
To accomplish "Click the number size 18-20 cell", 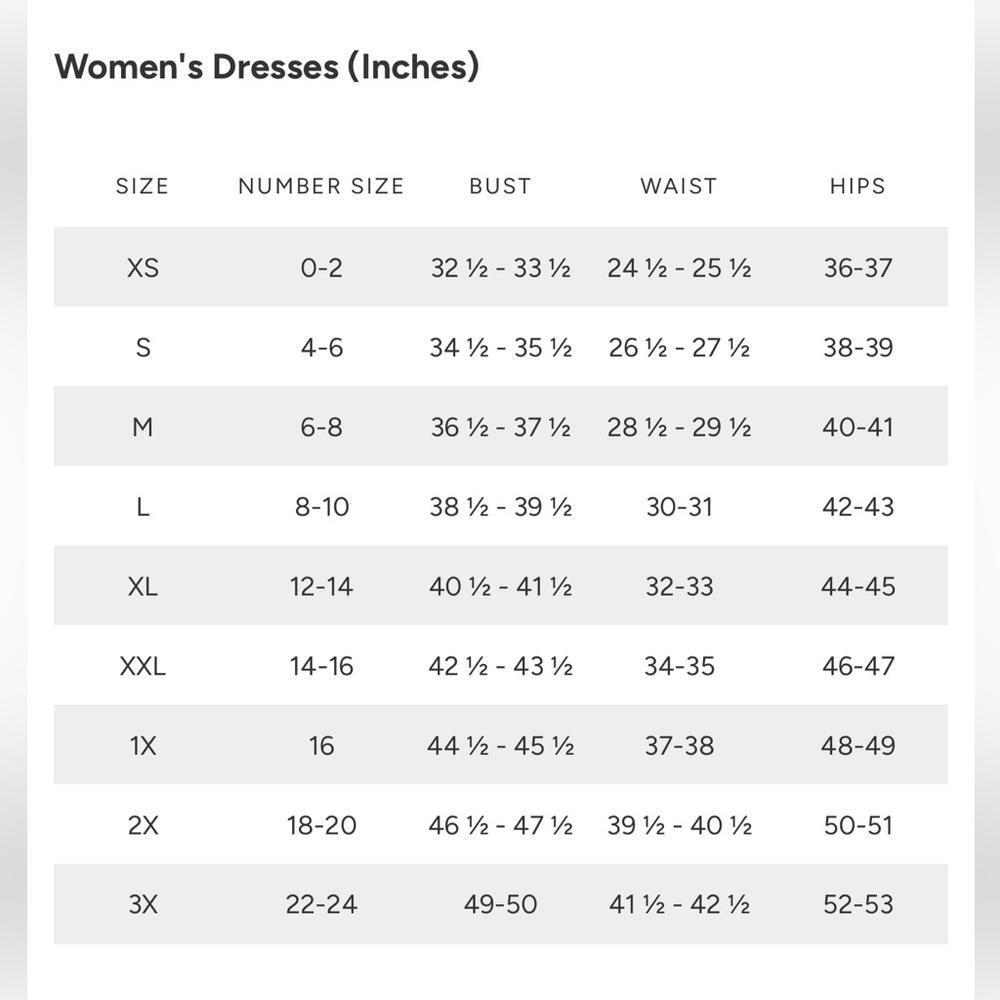I will [321, 825].
